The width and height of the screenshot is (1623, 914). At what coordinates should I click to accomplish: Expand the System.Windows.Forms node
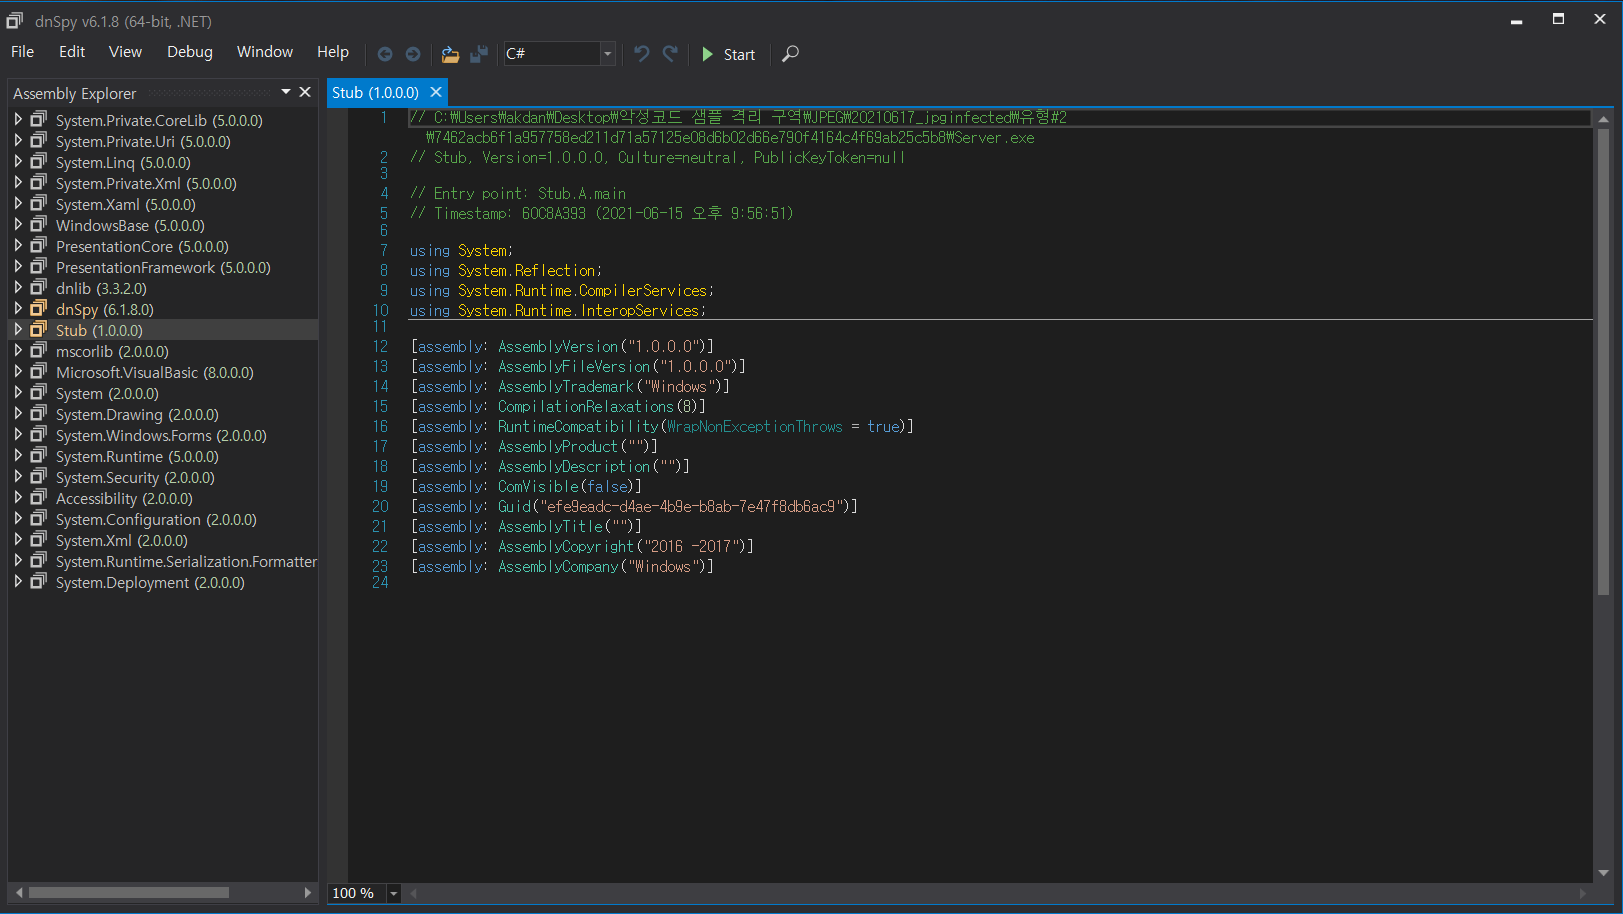(18, 435)
